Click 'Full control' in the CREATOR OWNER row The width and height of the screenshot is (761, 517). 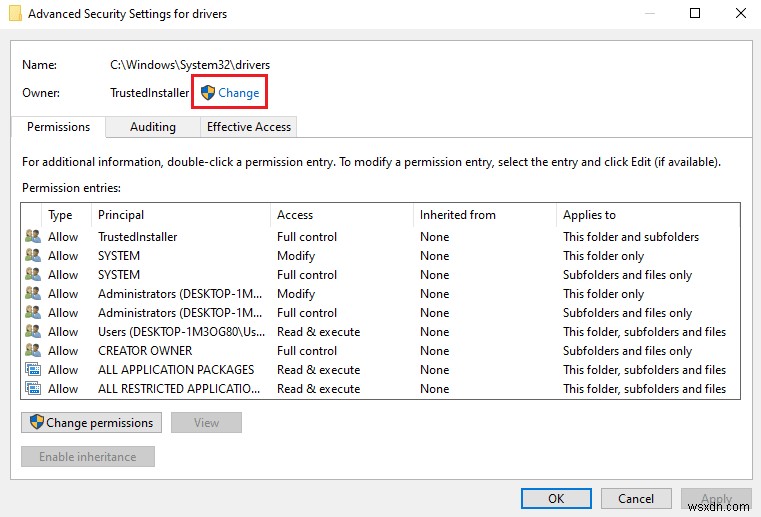(307, 350)
